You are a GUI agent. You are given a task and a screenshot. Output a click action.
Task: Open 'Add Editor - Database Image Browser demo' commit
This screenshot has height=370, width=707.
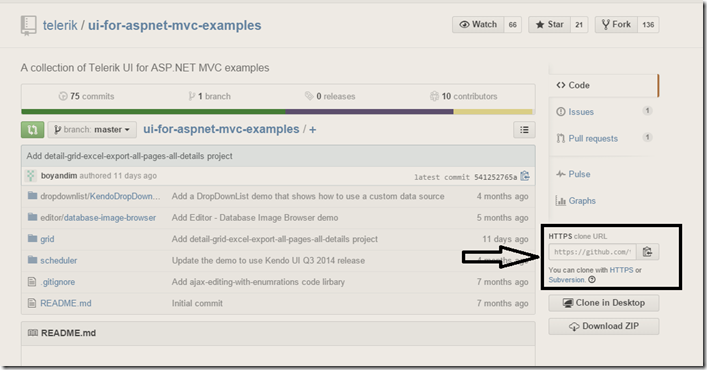255,218
